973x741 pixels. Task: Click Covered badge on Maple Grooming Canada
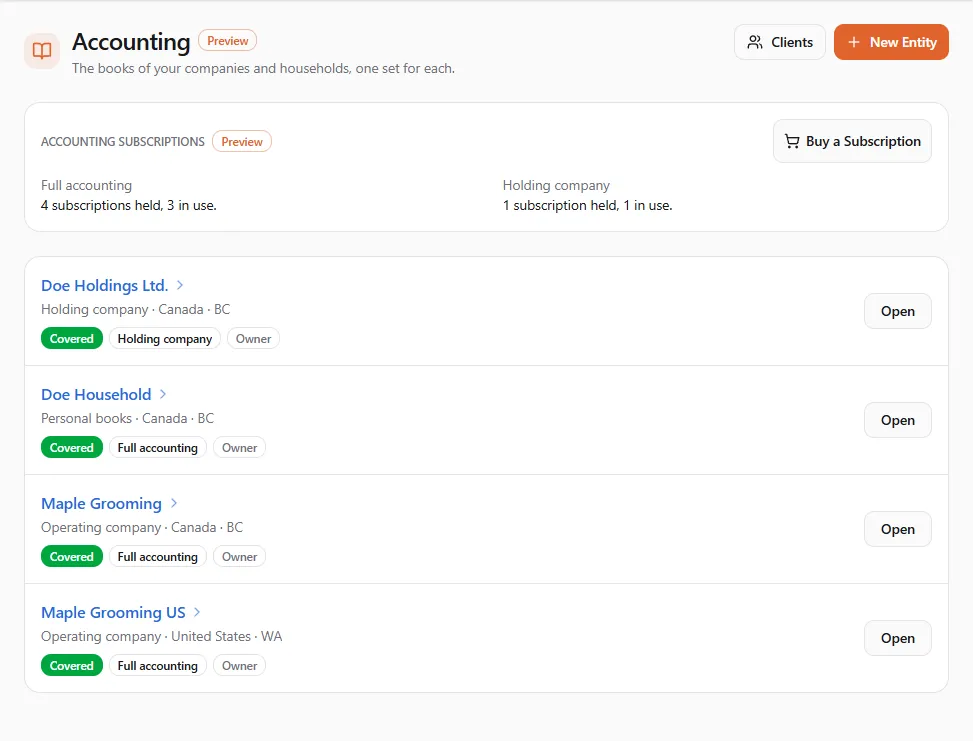72,557
